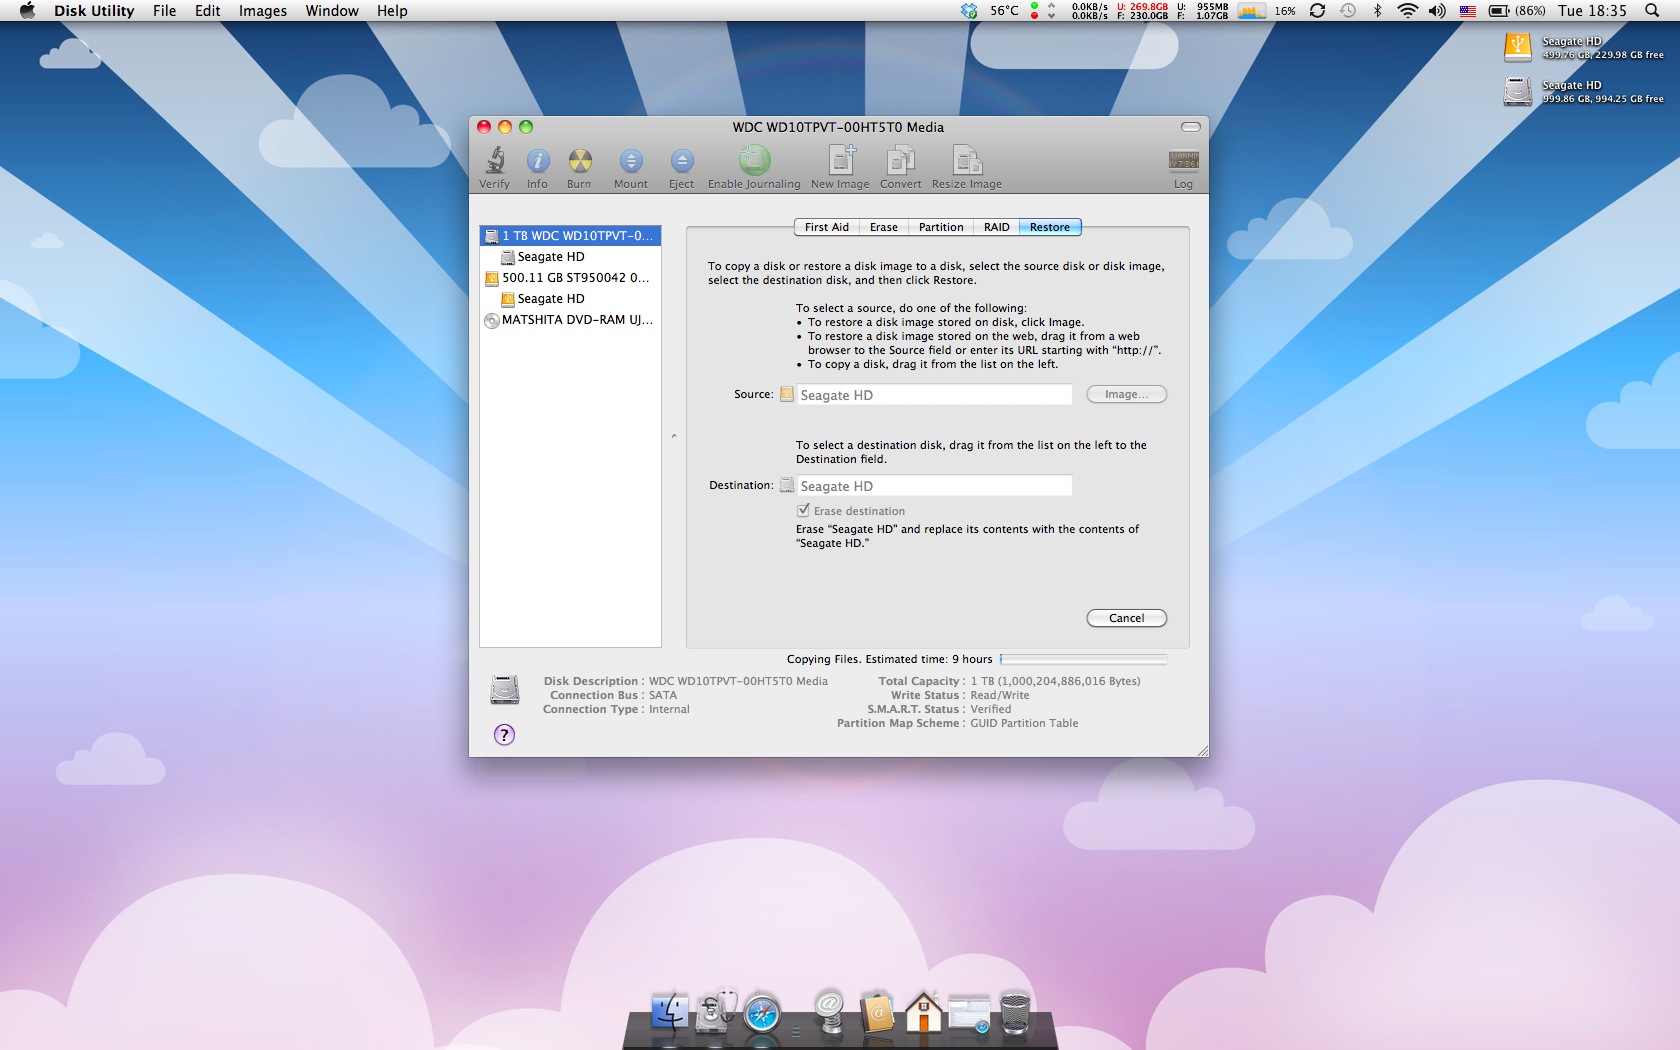
Task: Open the Window menu
Action: tap(332, 11)
